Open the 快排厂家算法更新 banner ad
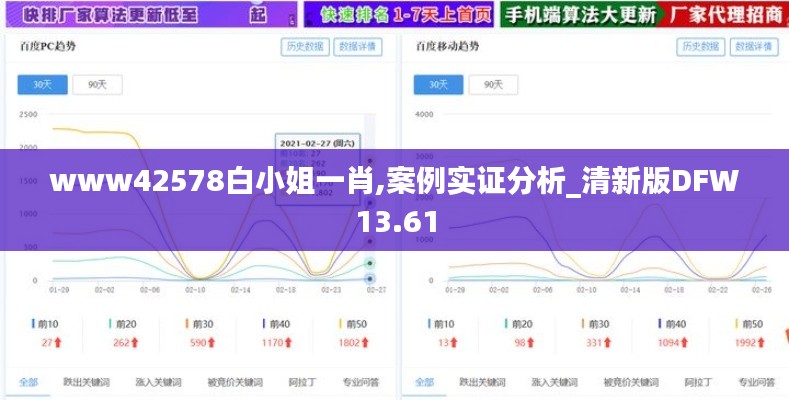 [x=151, y=14]
